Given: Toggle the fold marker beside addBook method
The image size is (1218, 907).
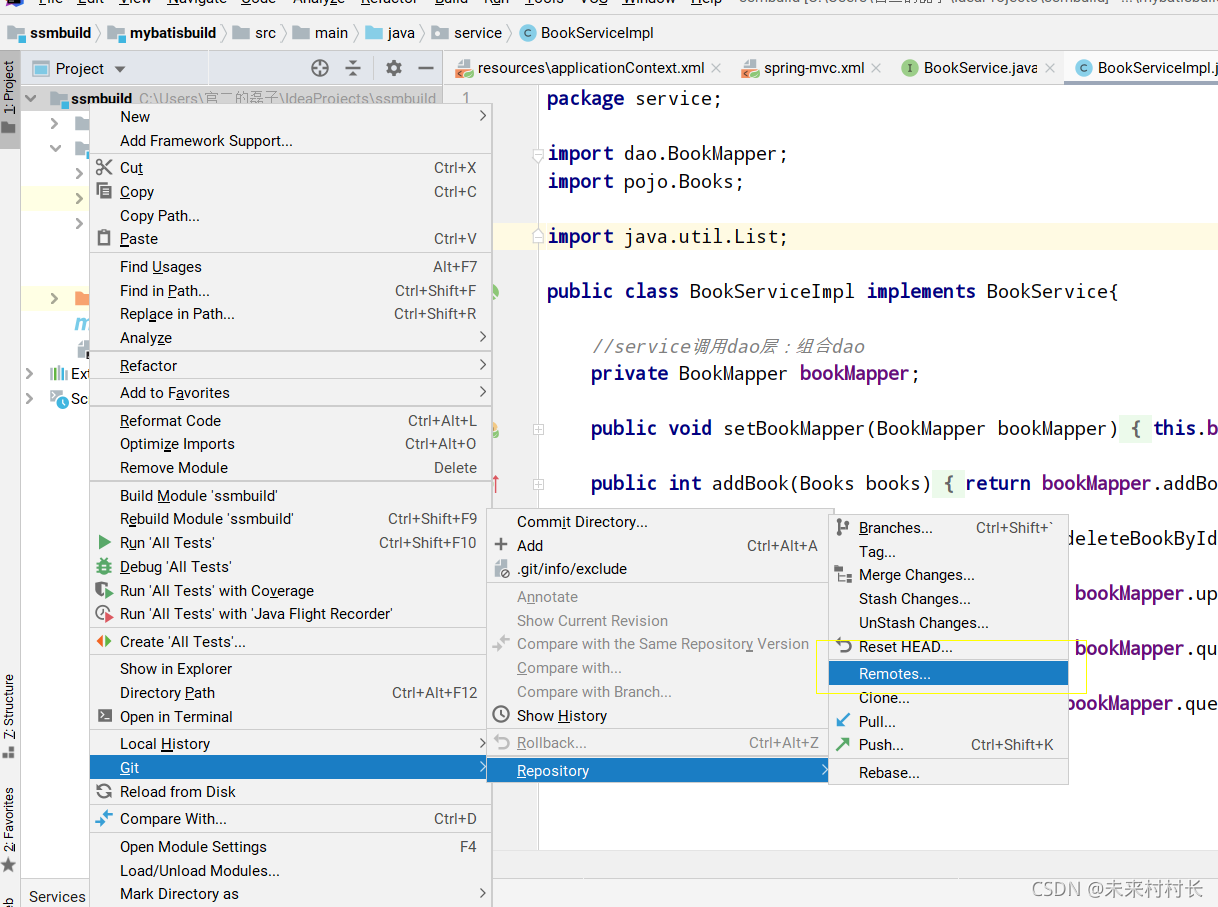Looking at the screenshot, I should coord(538,484).
